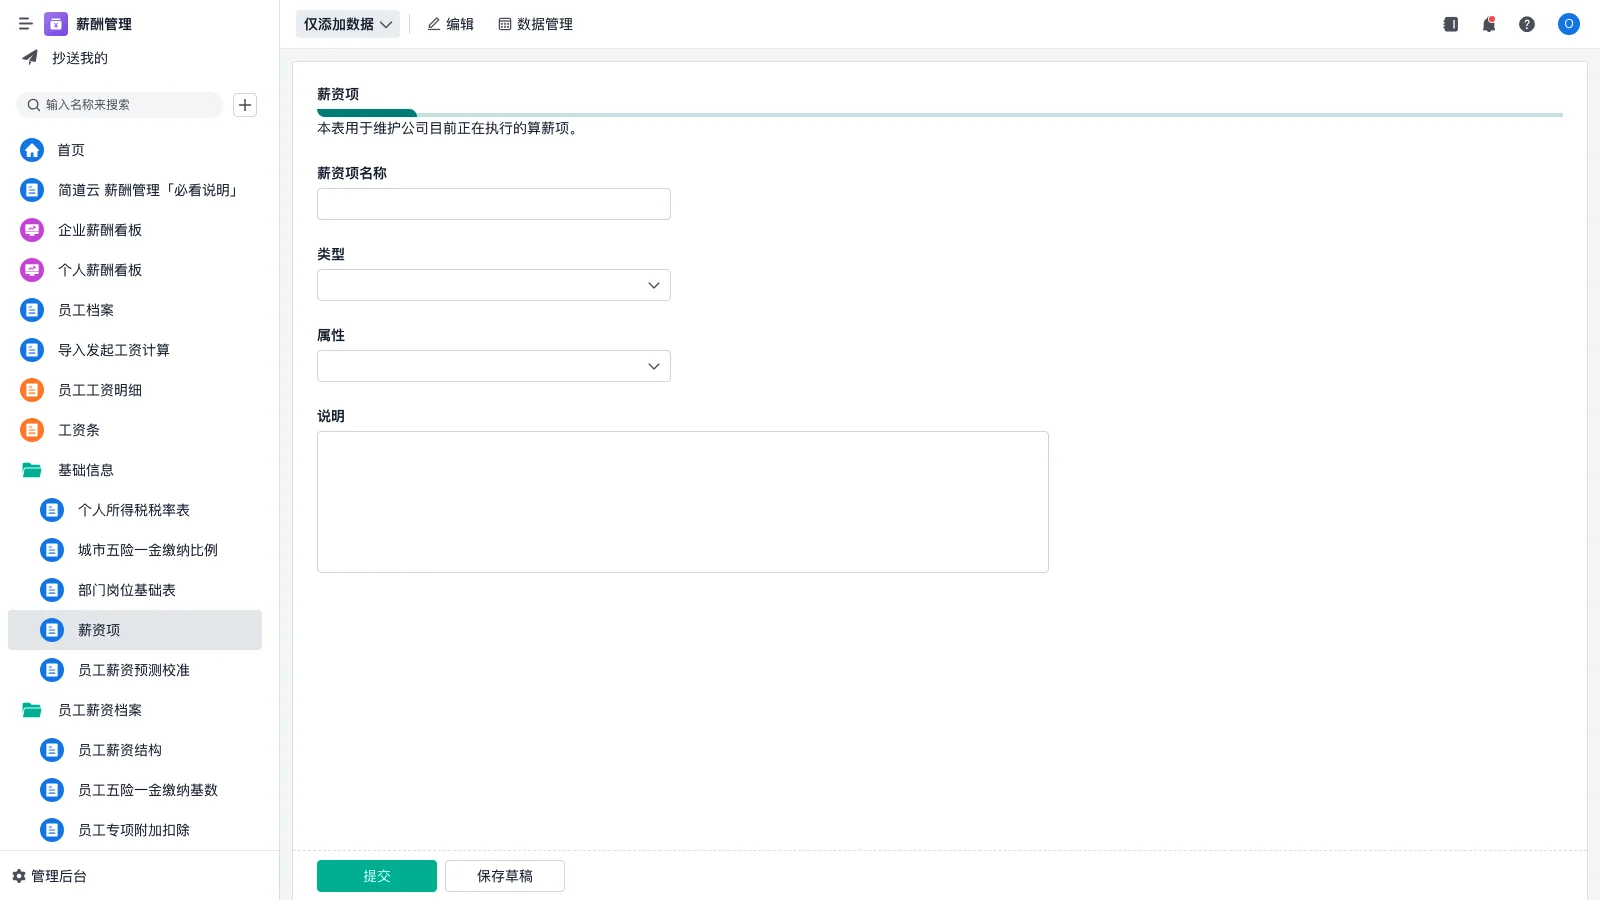
Task: Open 员工薪资预测校准 in the sidebar
Action: tap(135, 670)
